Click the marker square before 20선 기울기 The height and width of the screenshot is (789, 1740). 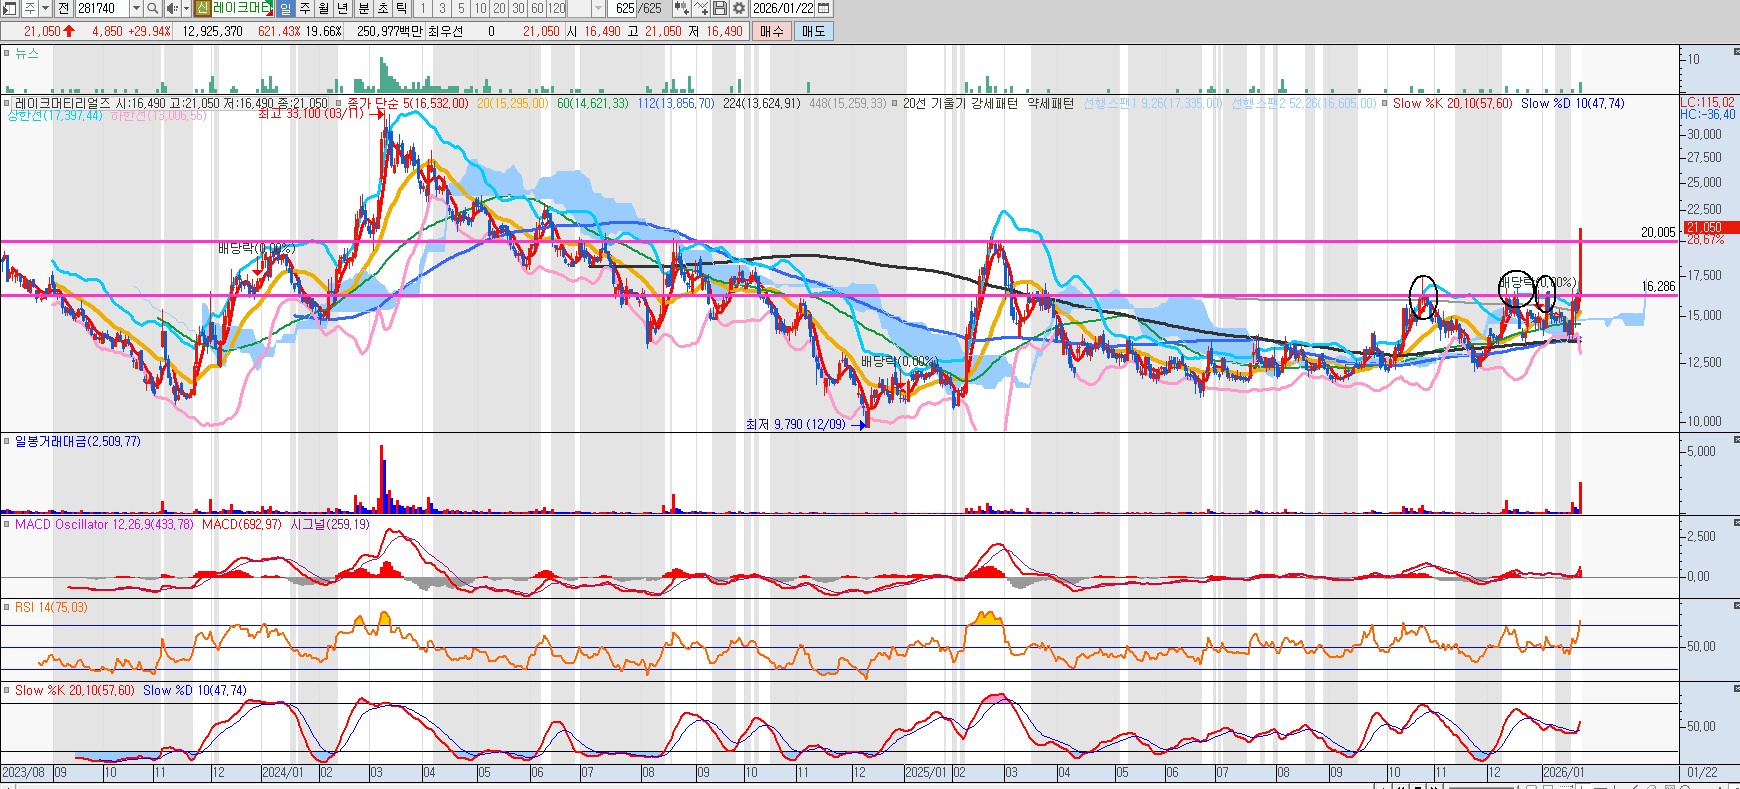895,103
